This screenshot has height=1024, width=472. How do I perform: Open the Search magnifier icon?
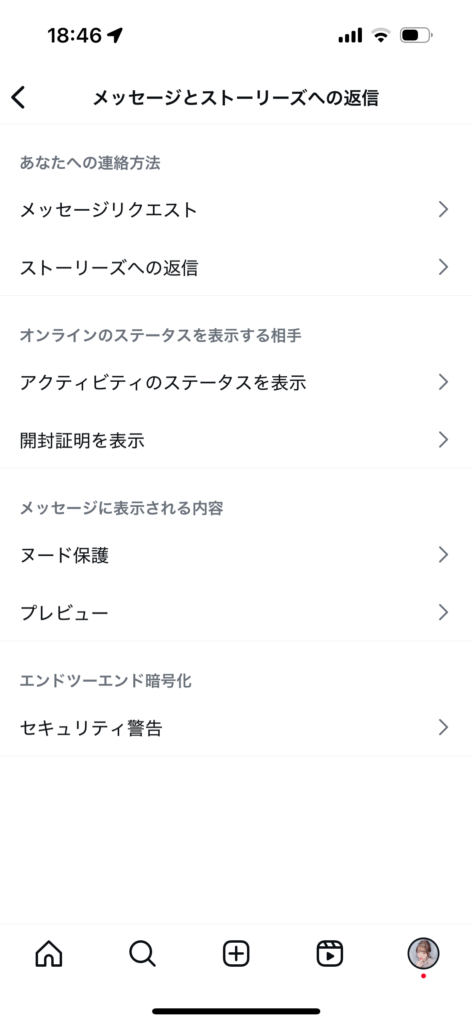[142, 954]
